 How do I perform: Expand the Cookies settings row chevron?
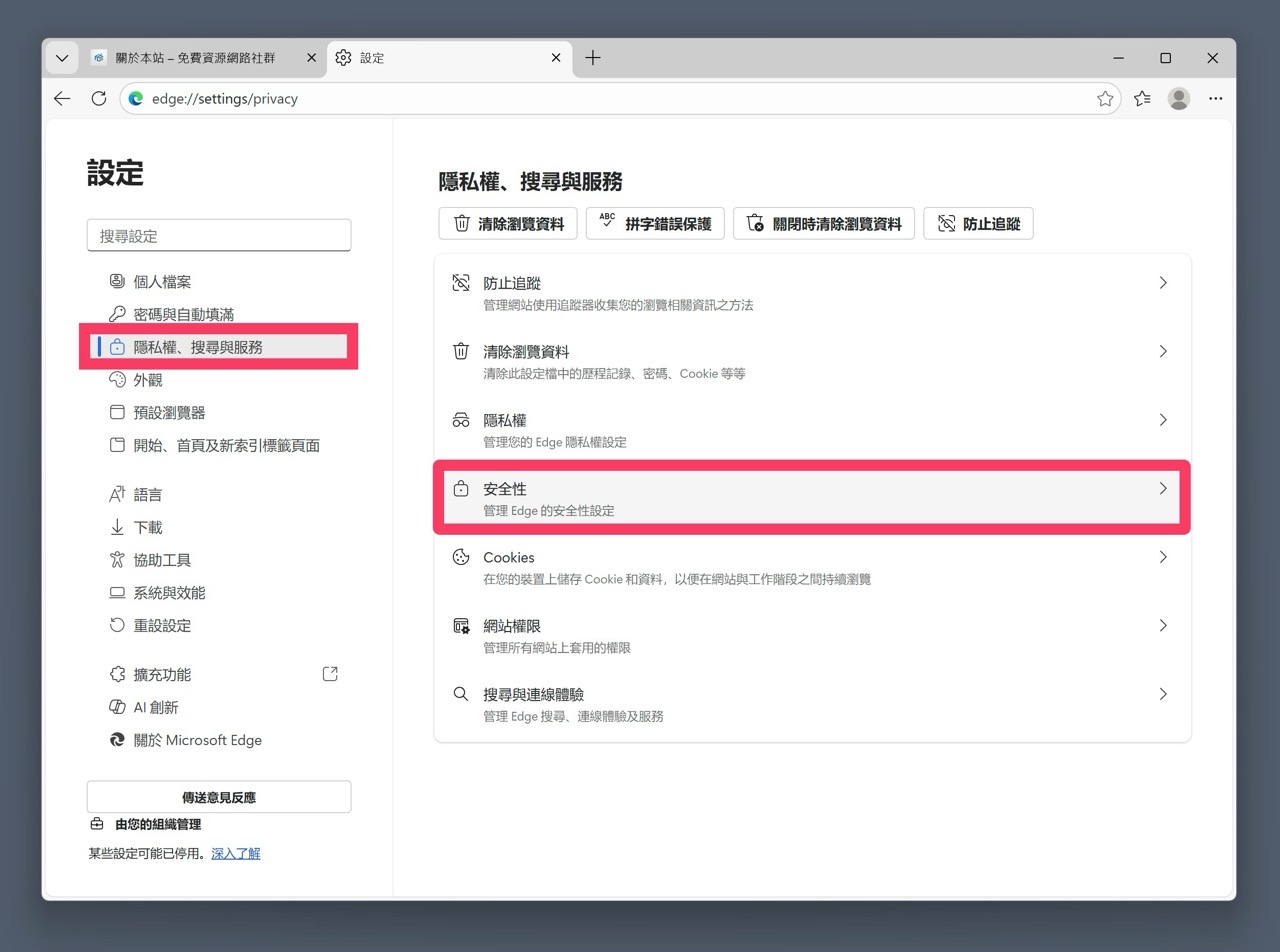pos(1162,557)
